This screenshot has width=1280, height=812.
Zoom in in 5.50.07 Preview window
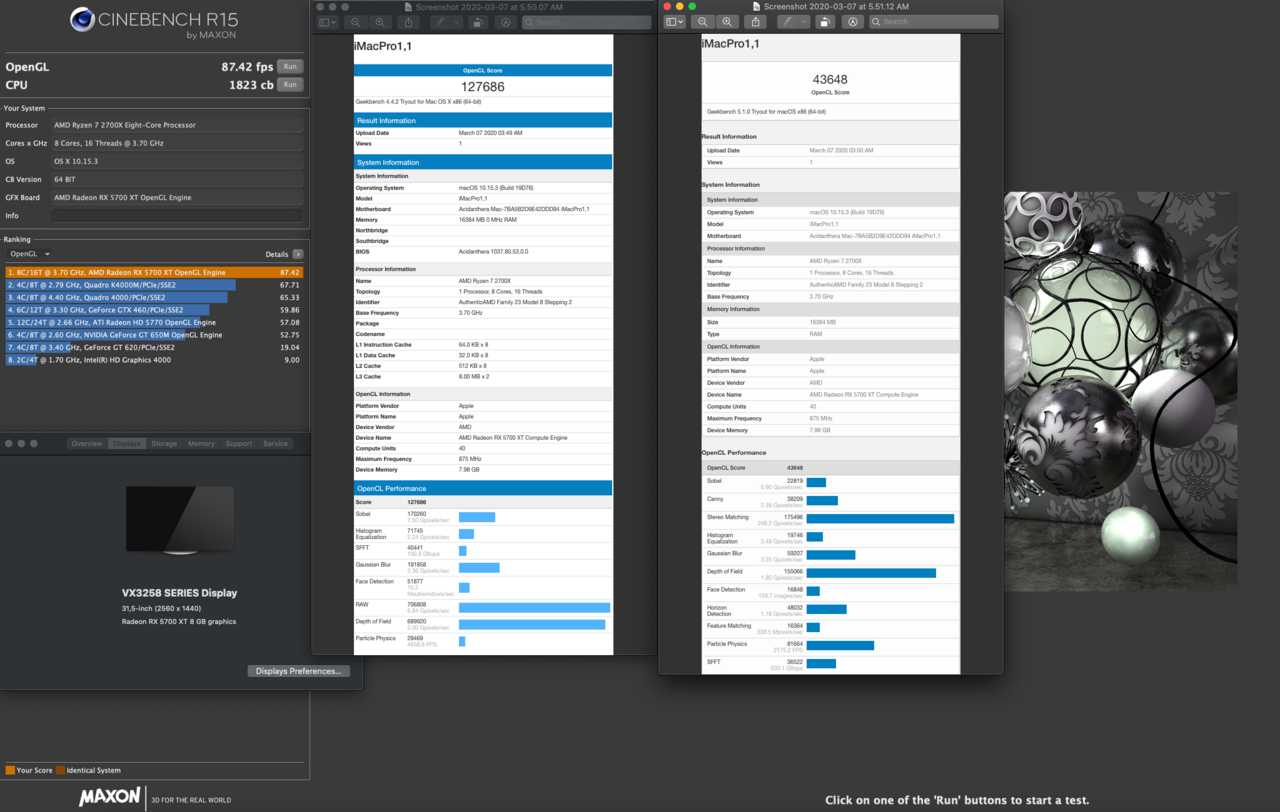click(380, 22)
